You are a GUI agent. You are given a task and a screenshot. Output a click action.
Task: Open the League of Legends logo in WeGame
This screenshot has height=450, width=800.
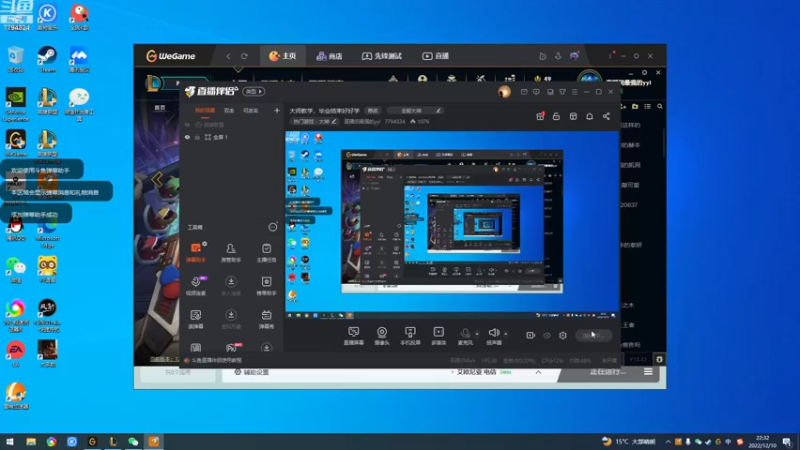[x=153, y=83]
